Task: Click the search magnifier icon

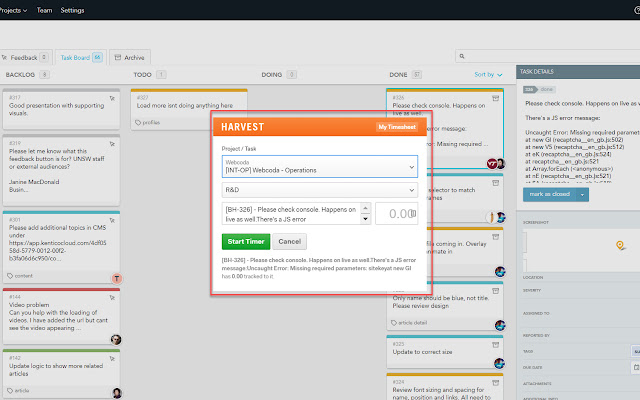Action: click(x=462, y=56)
